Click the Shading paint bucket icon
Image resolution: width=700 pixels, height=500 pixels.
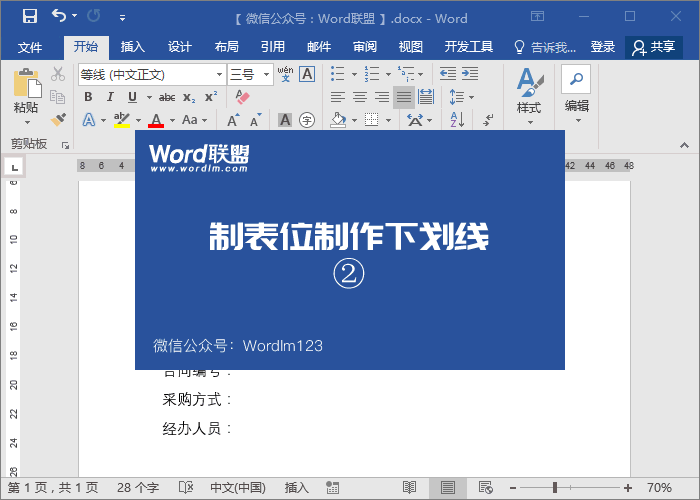tap(338, 120)
